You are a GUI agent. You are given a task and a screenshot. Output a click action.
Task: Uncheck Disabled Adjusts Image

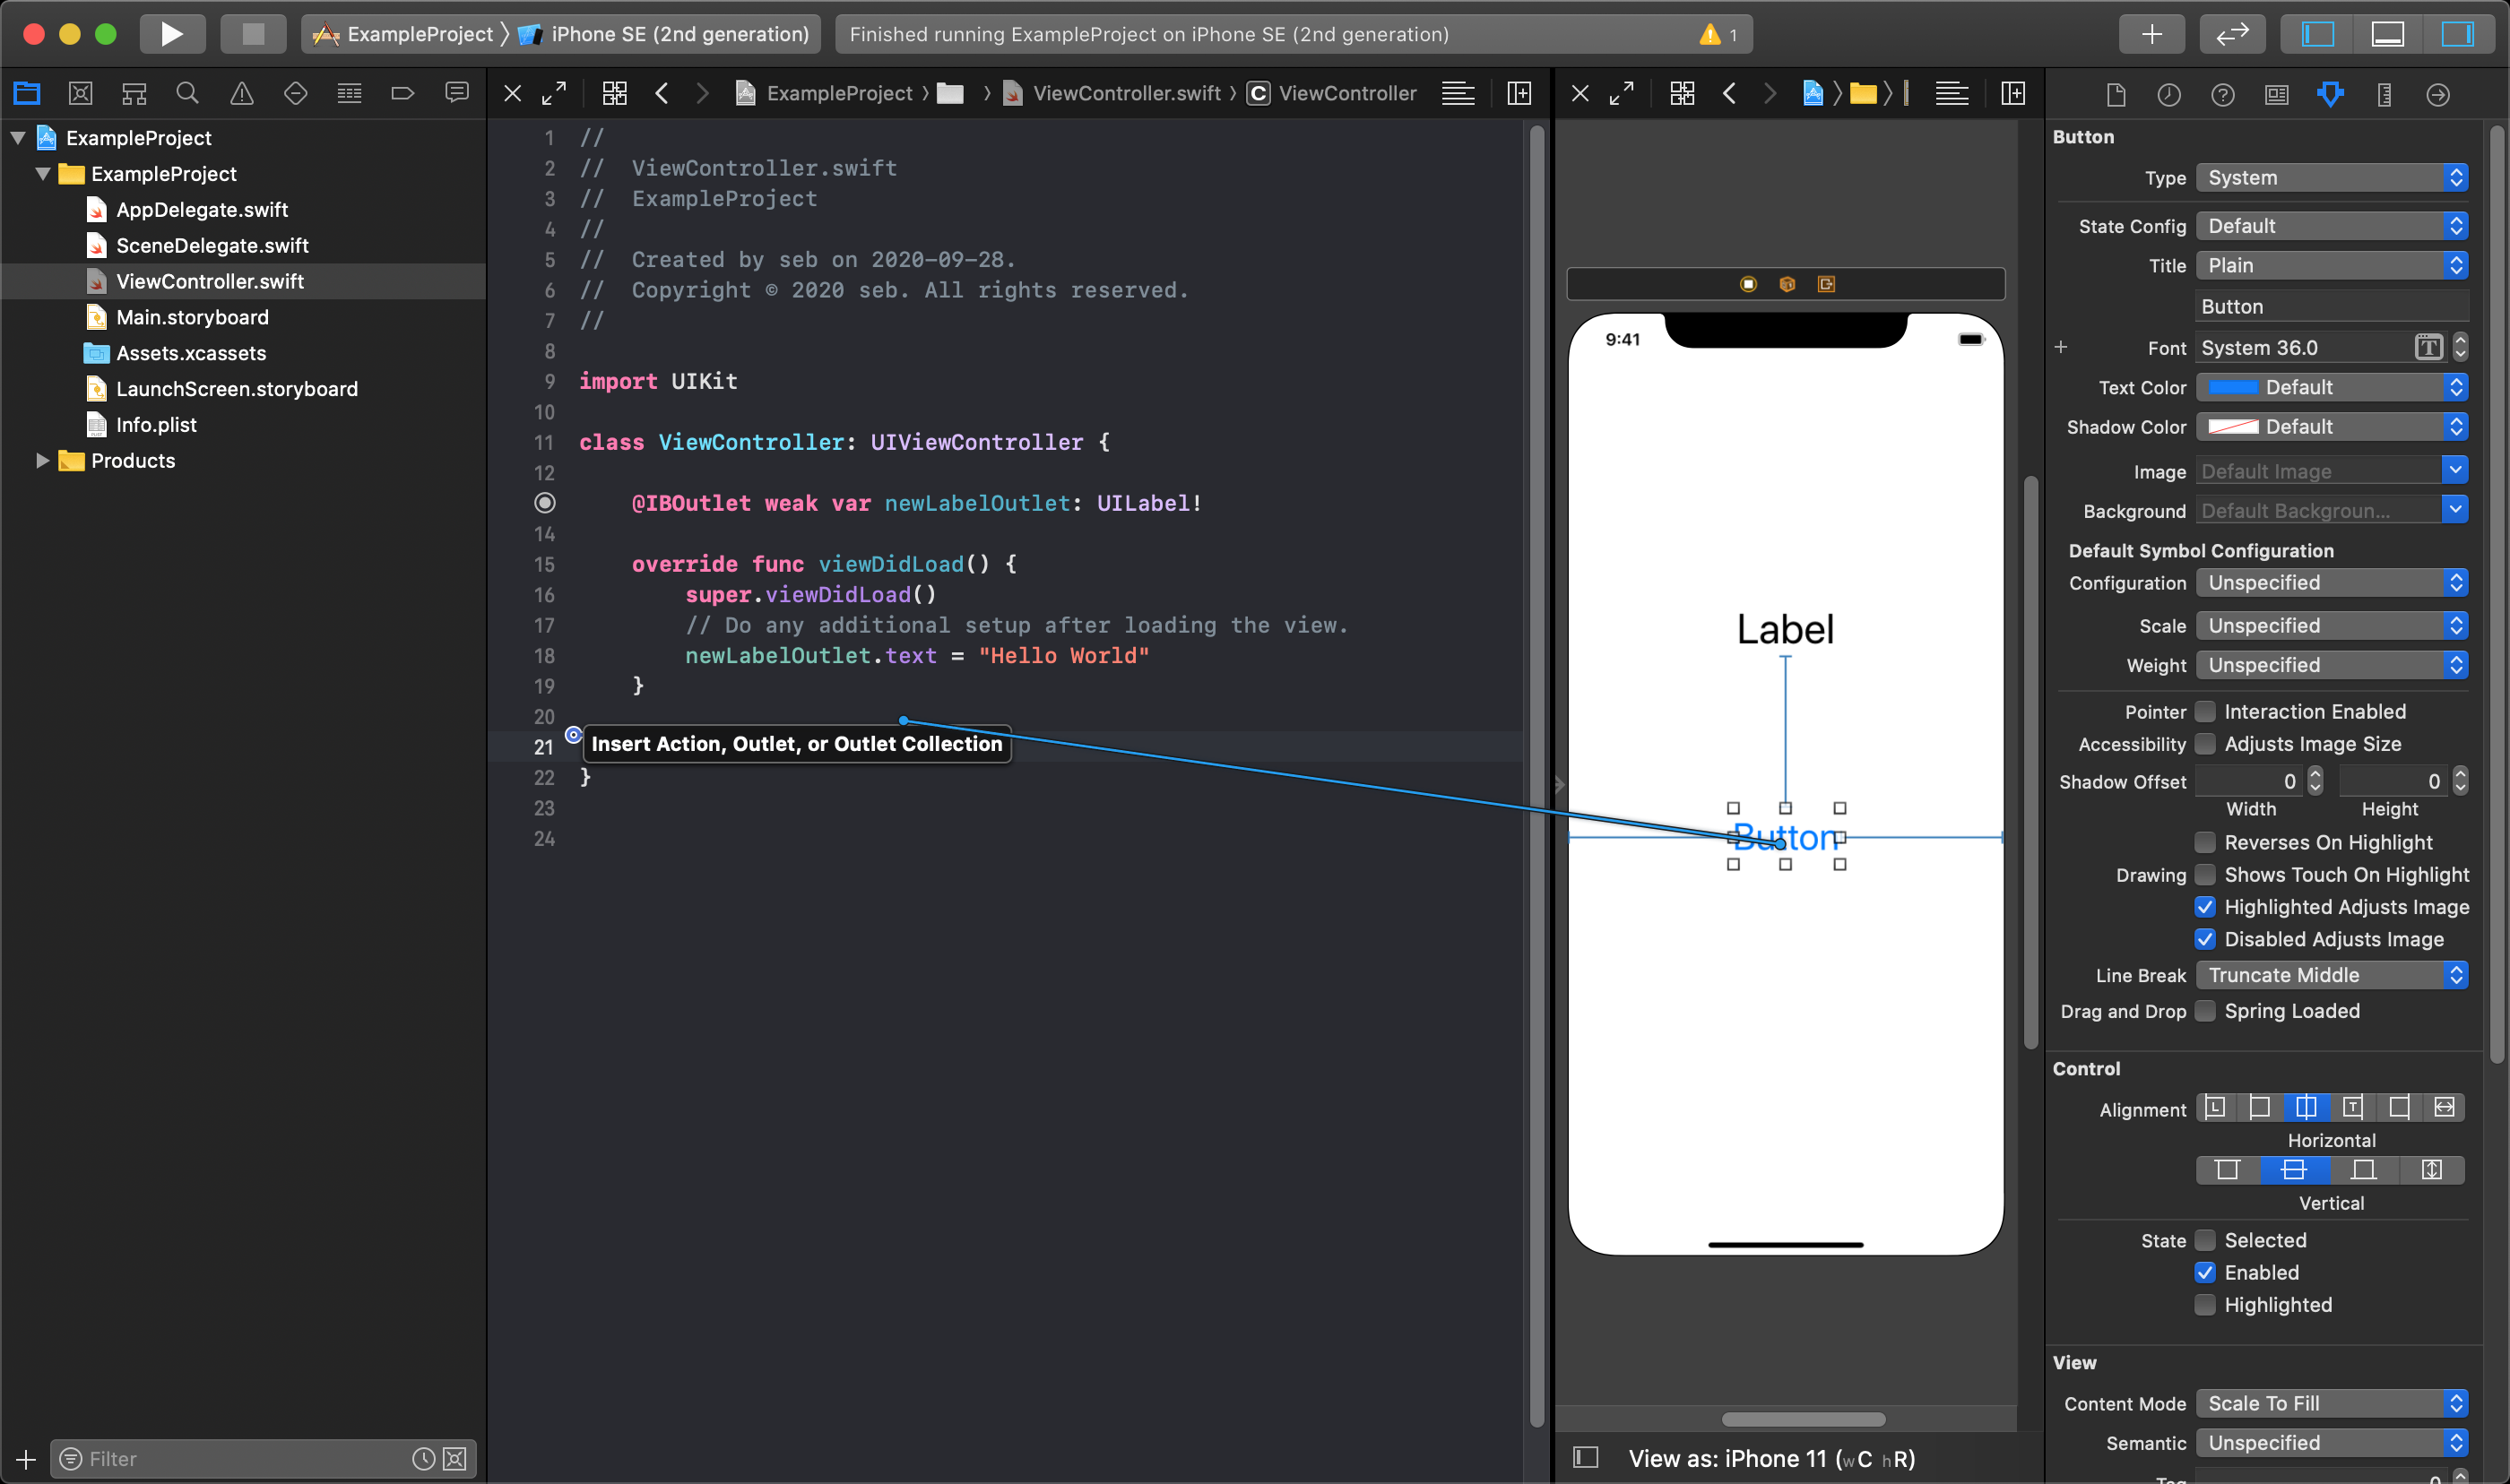(2205, 939)
